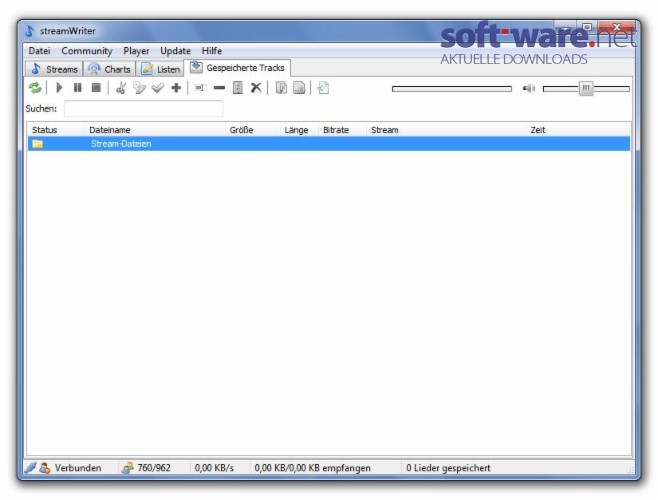Click the 0,00 KB/s speed readout

214,468
